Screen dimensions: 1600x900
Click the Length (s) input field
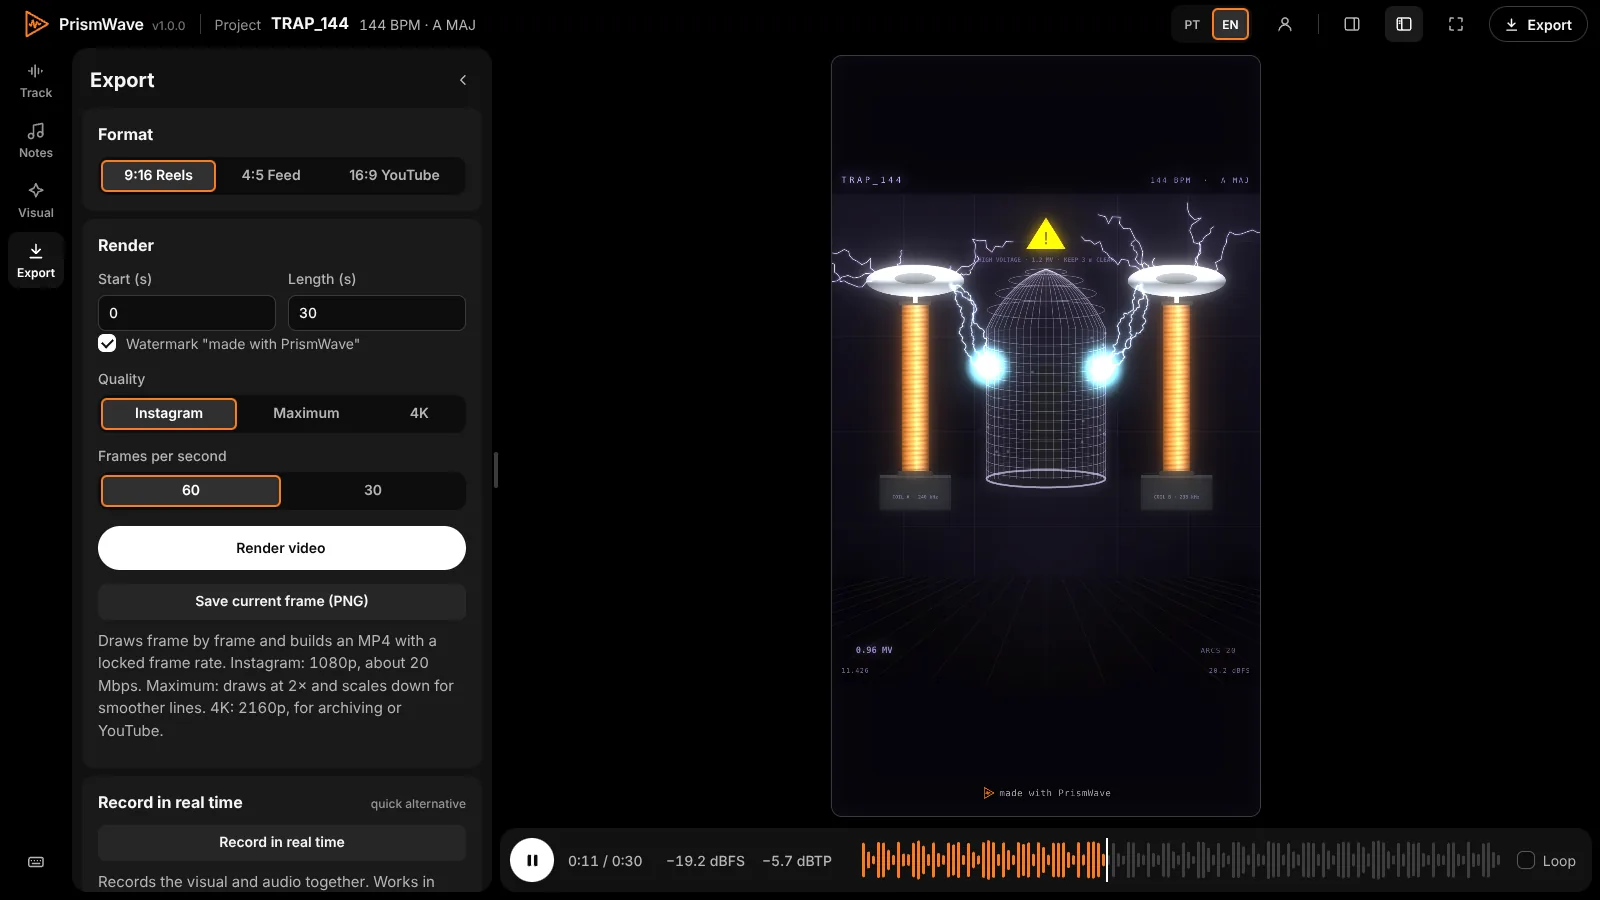coord(377,313)
